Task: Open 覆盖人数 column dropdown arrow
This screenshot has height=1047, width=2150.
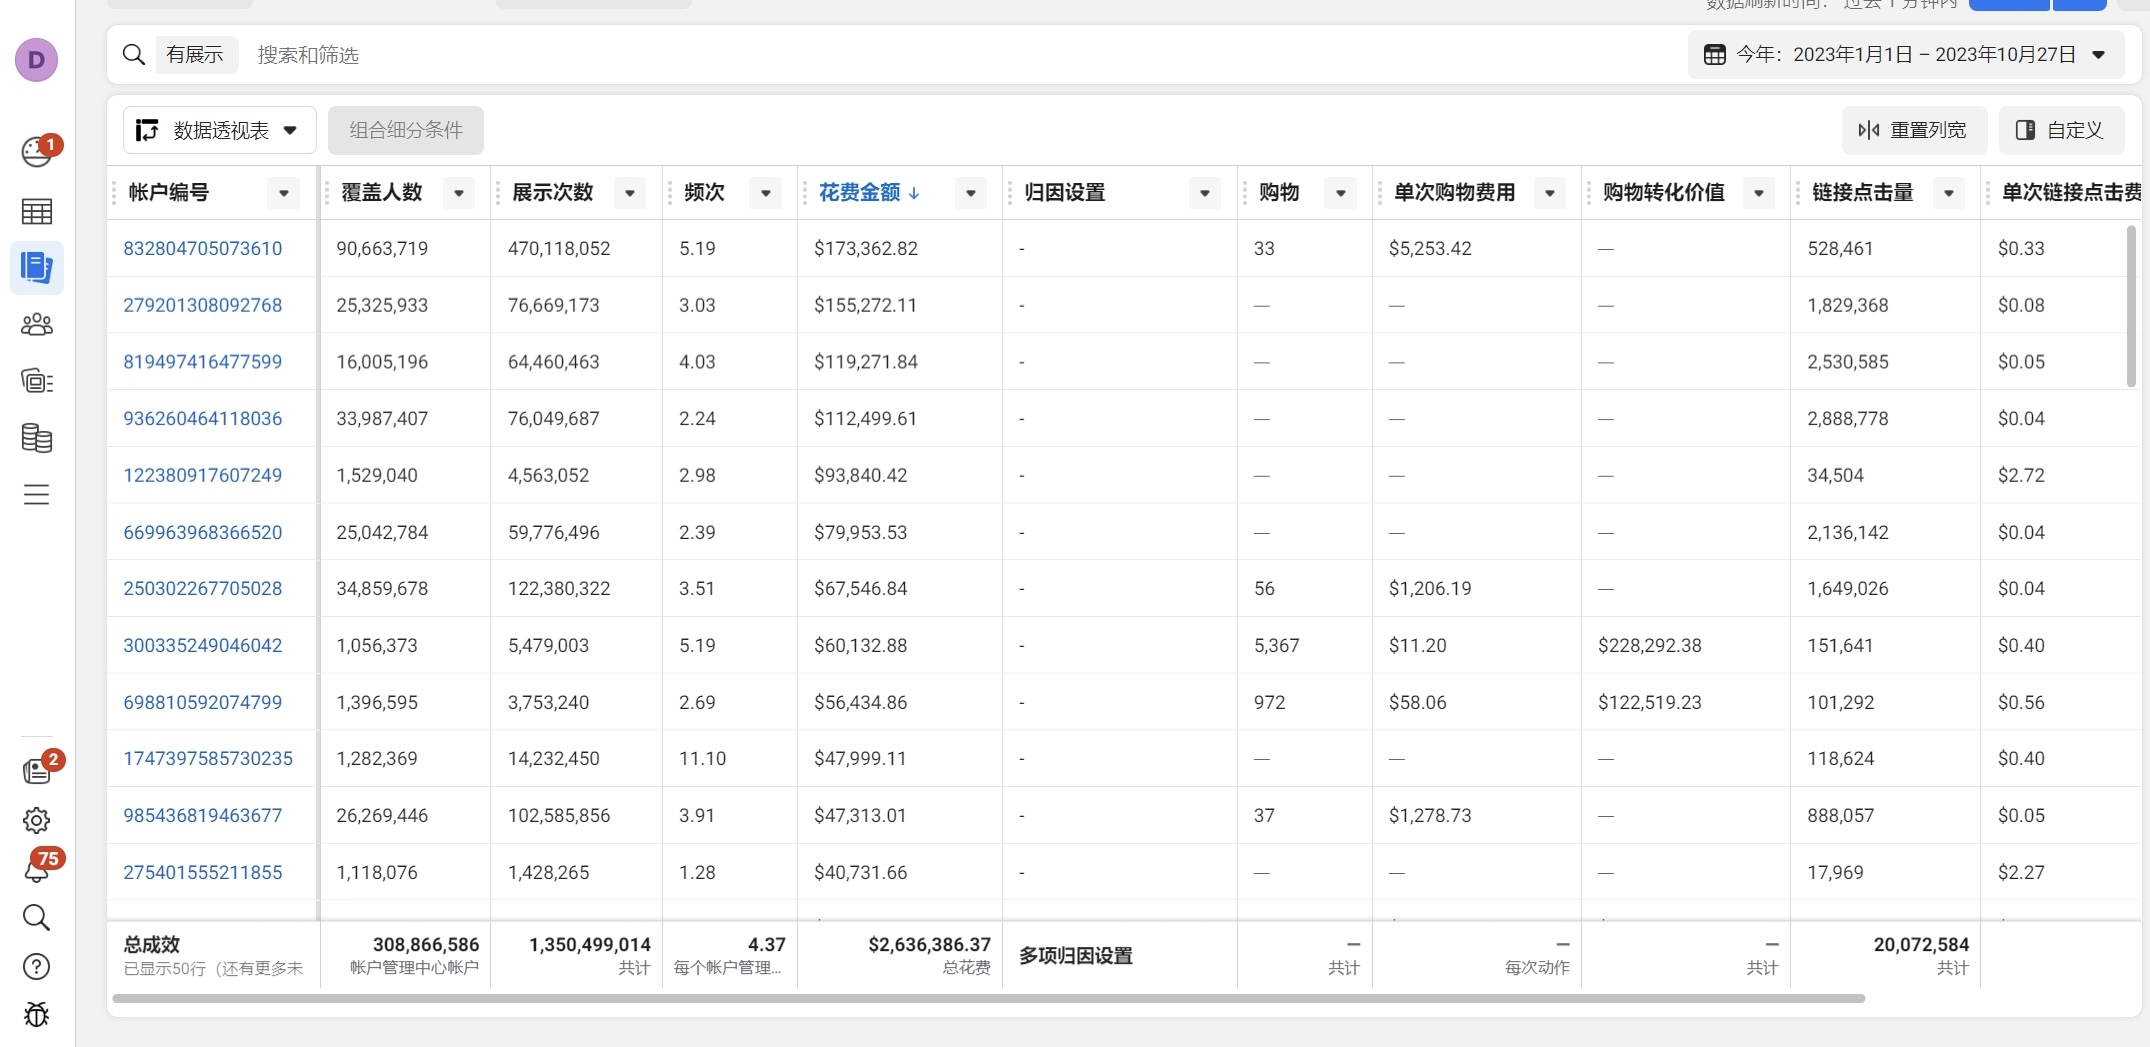Action: click(459, 193)
